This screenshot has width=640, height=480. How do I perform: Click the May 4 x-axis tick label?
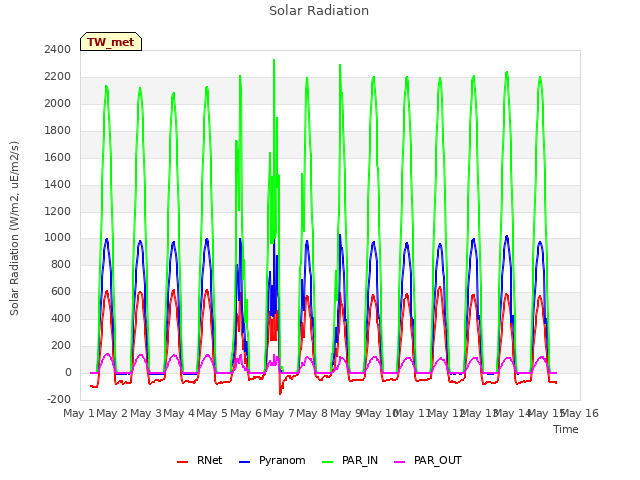179,413
